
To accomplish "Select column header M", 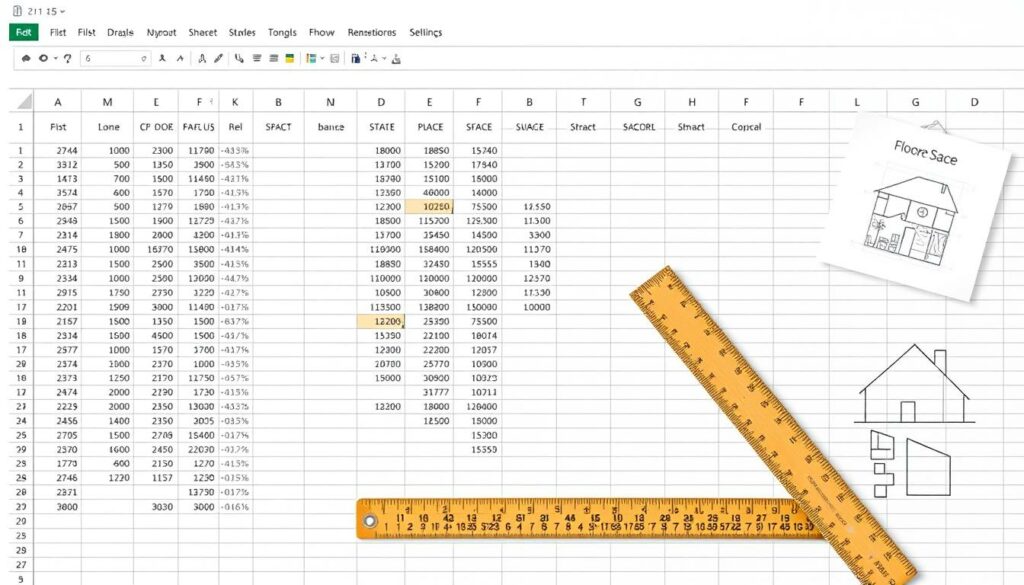I will click(107, 102).
